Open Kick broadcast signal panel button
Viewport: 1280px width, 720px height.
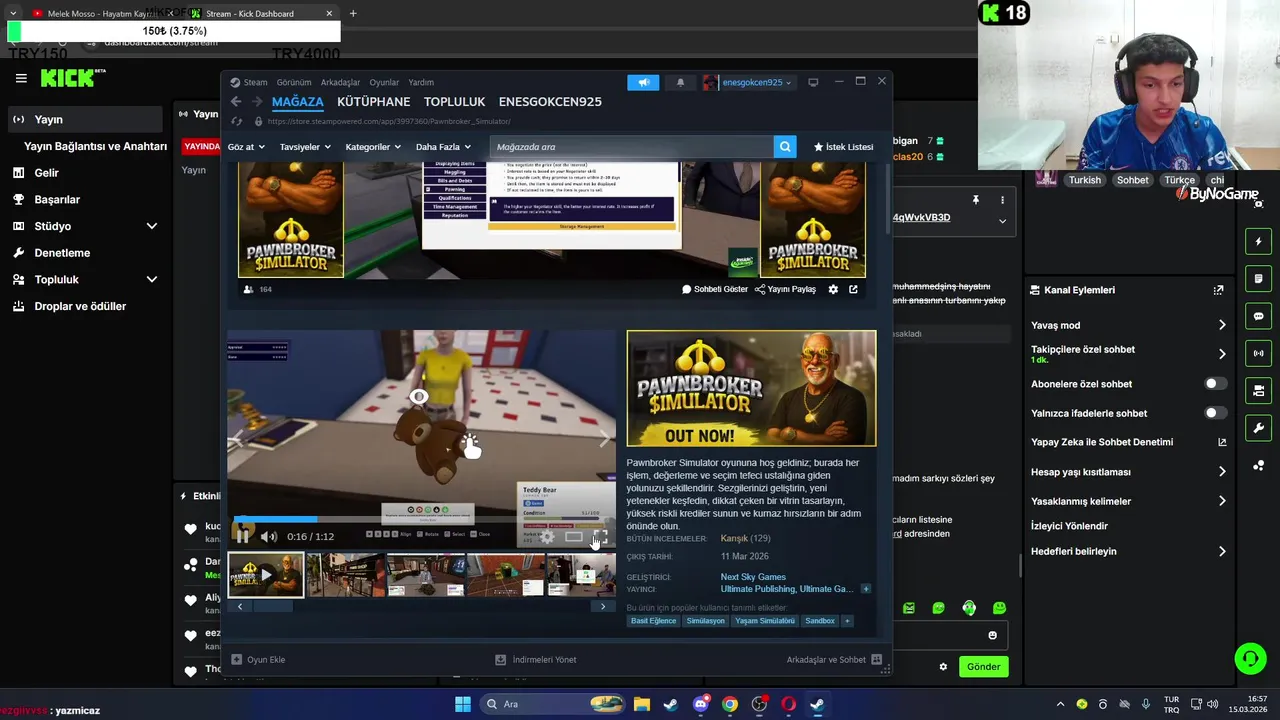coord(1258,353)
